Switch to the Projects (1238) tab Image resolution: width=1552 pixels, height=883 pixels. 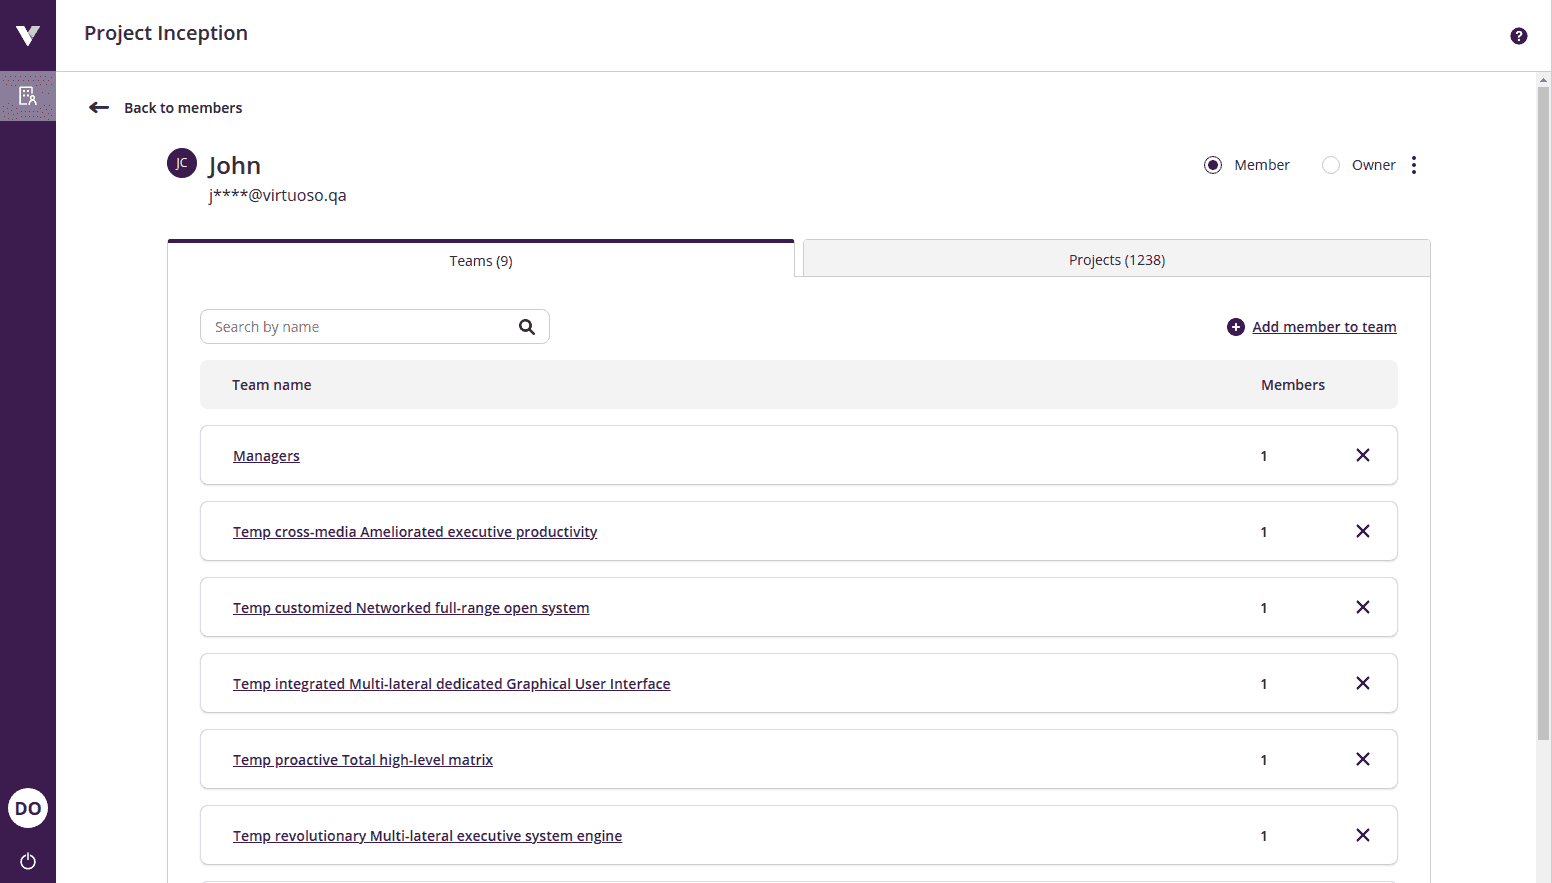tap(1116, 260)
